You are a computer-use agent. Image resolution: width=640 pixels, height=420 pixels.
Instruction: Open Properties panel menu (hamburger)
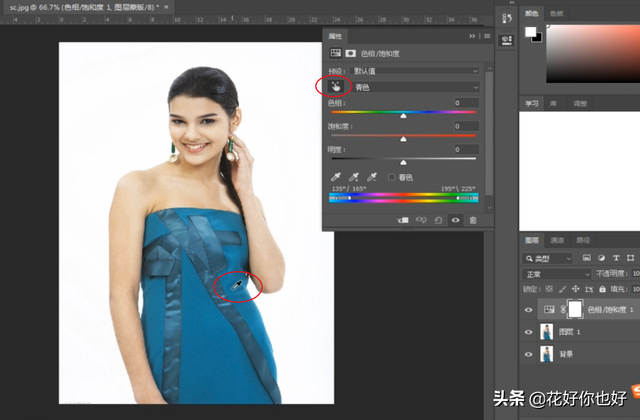[487, 36]
